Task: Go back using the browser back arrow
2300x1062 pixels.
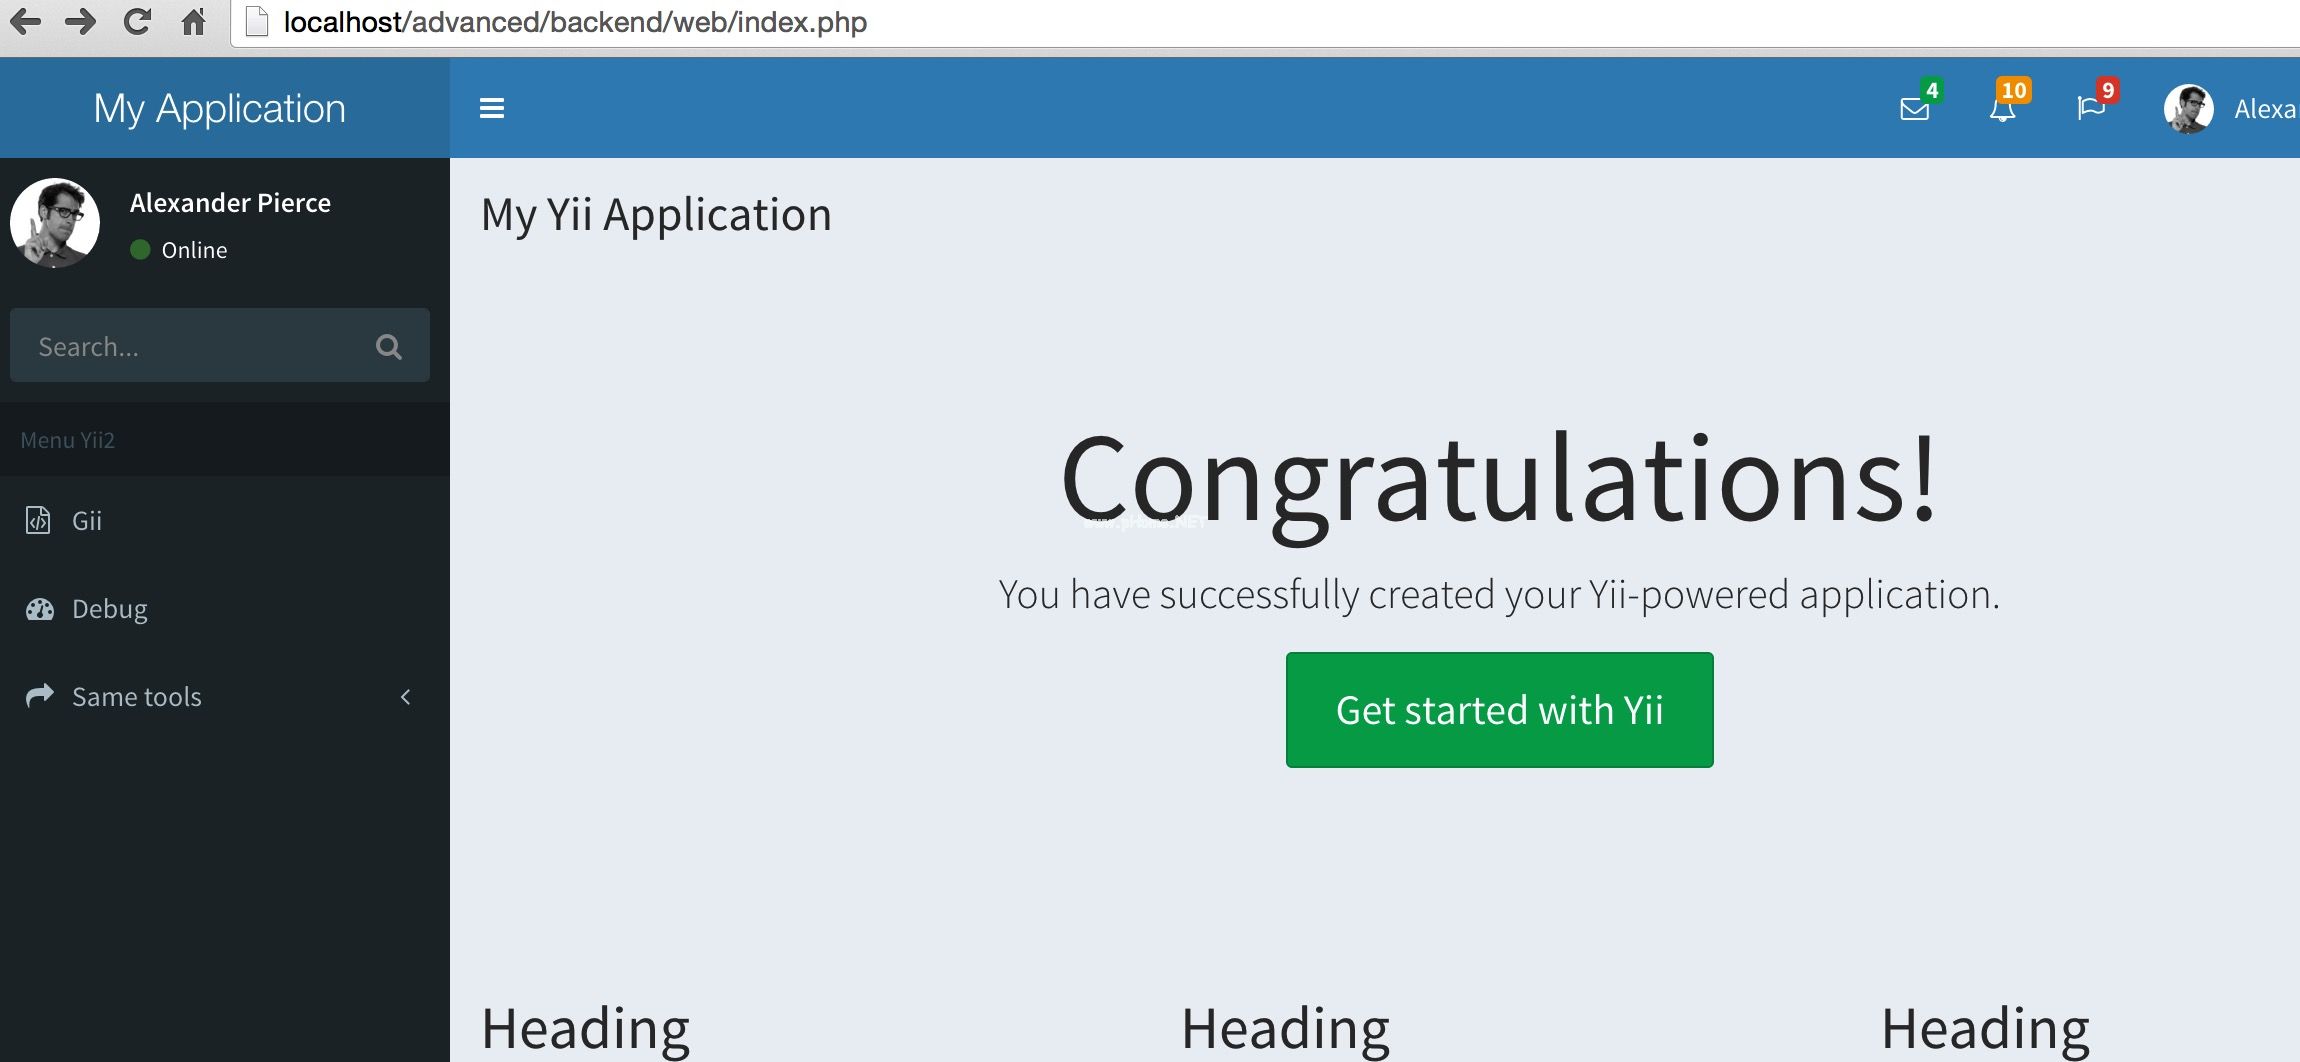Action: (x=25, y=22)
